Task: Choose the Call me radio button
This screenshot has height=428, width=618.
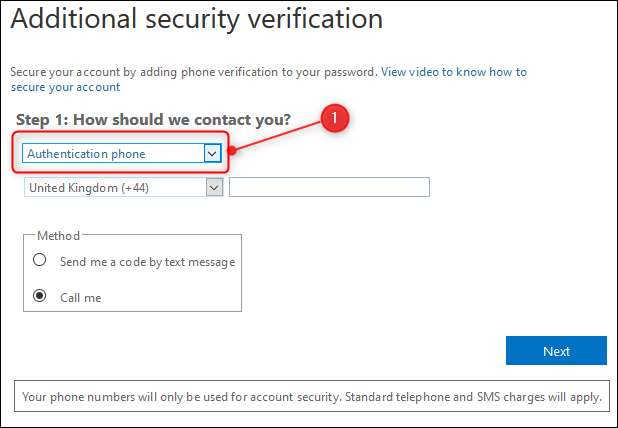Action: click(x=39, y=296)
